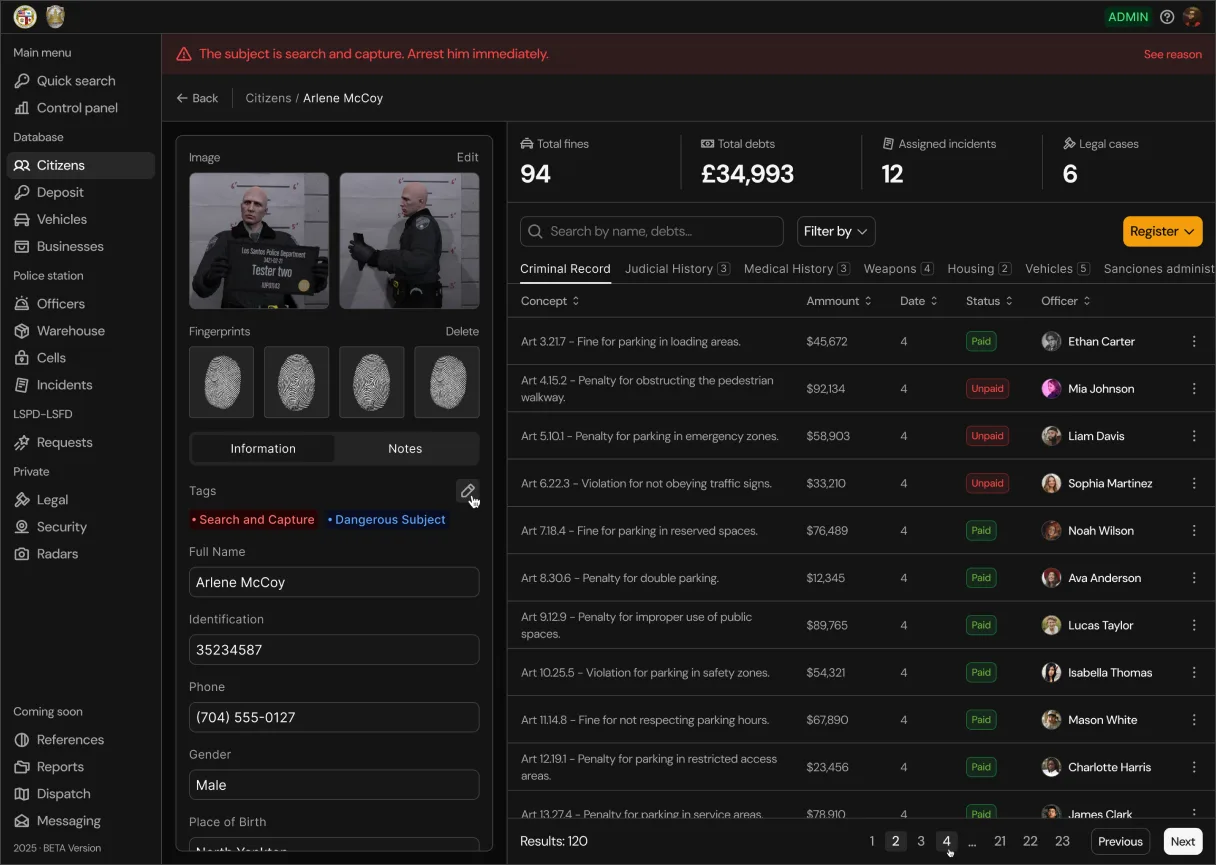The height and width of the screenshot is (865, 1216).
Task: Click the See reason link
Action: coord(1173,54)
